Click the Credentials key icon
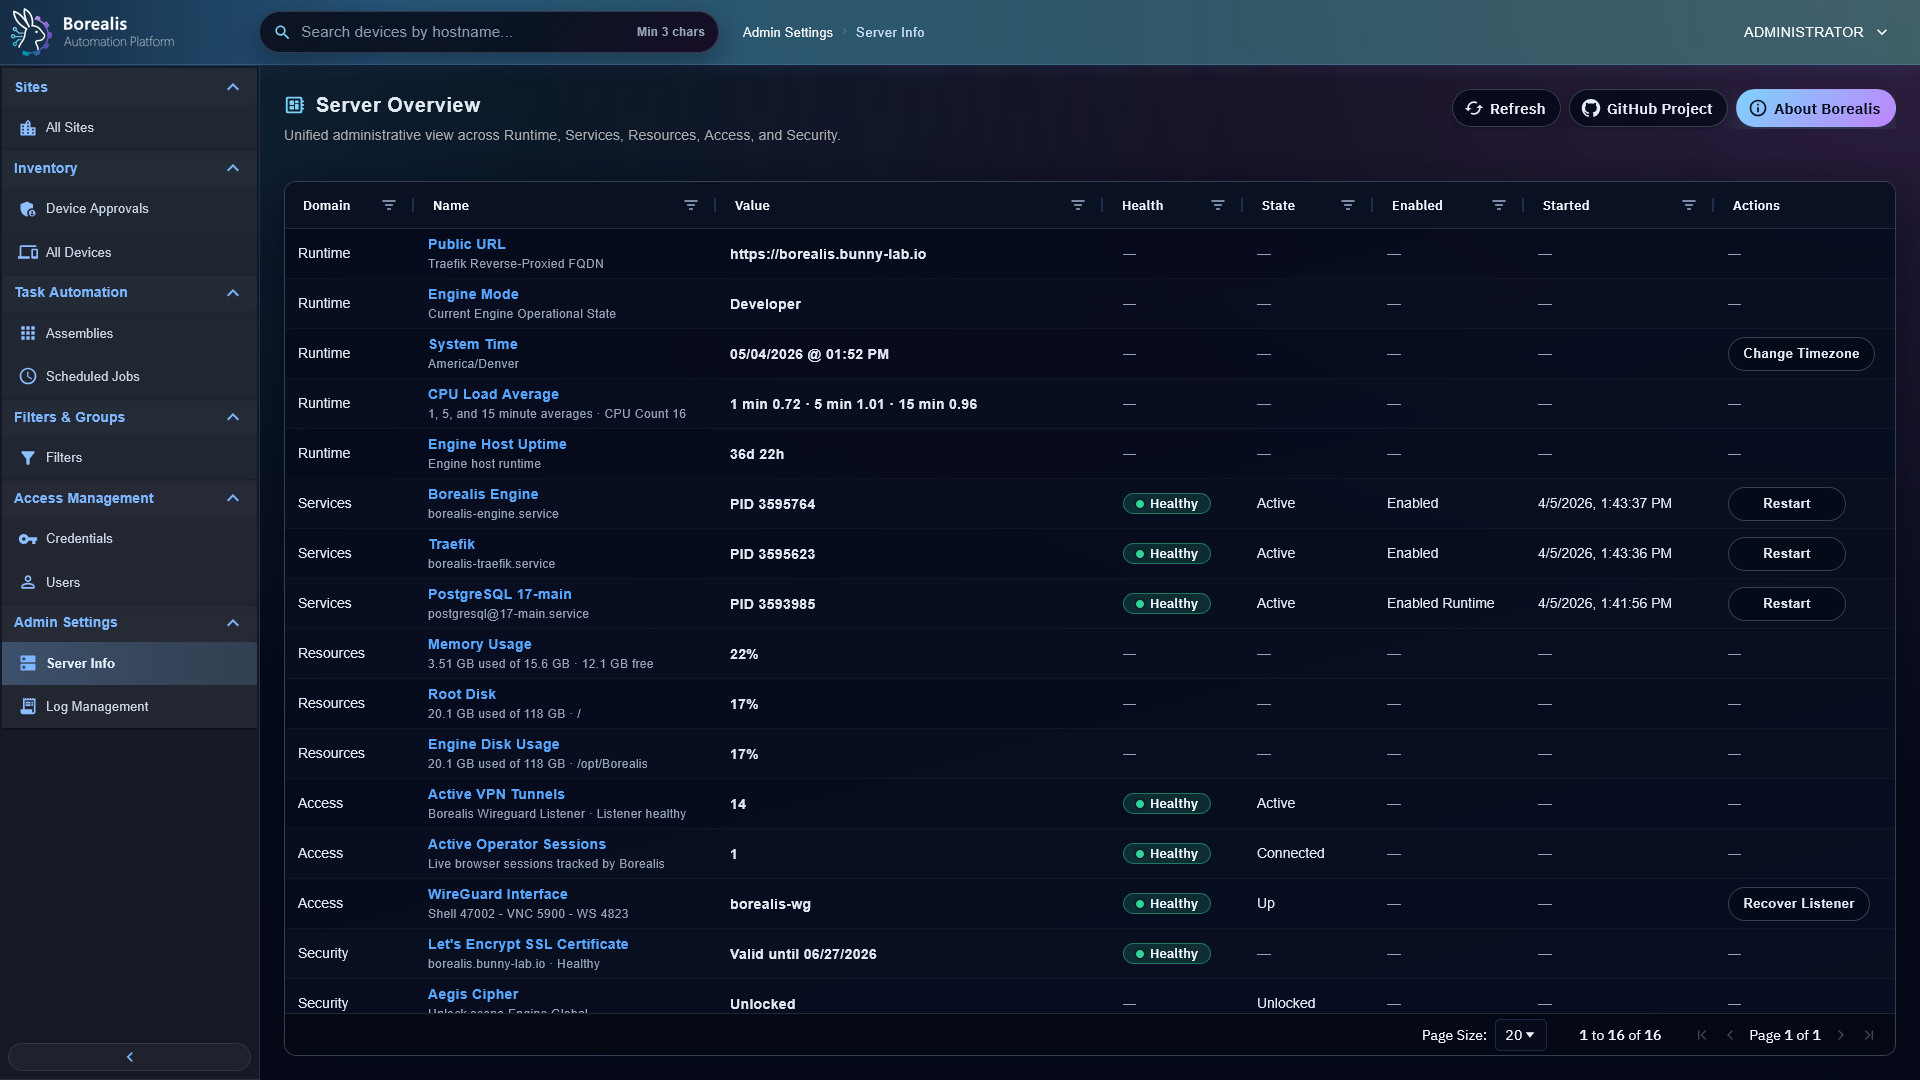This screenshot has height=1080, width=1920. [28, 539]
